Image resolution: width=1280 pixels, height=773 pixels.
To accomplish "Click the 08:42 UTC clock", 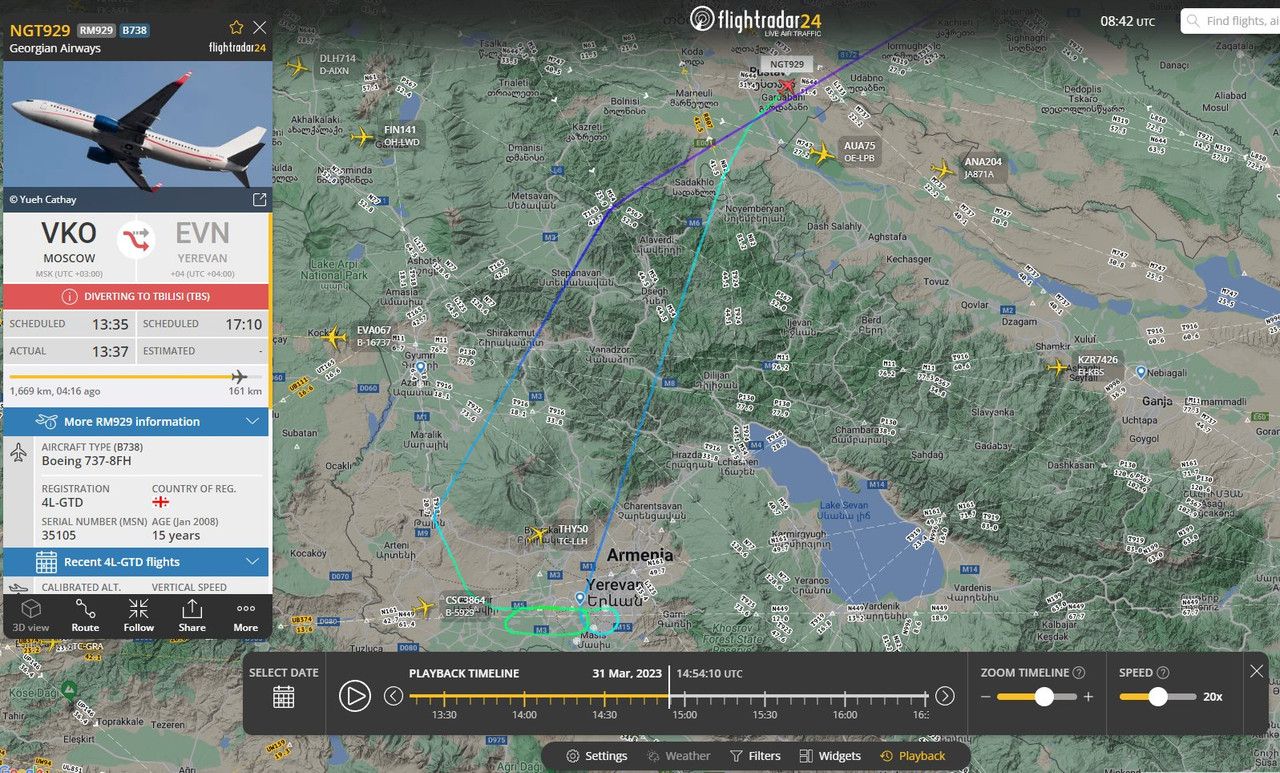I will [x=1127, y=21].
